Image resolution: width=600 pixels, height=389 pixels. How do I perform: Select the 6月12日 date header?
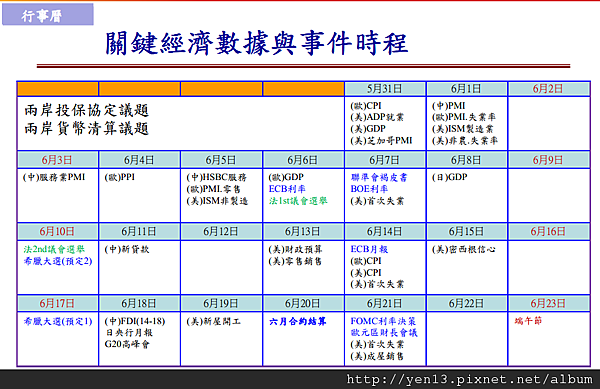tap(221, 231)
